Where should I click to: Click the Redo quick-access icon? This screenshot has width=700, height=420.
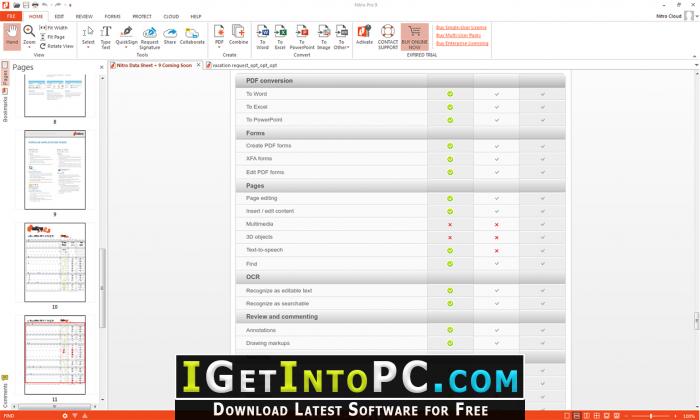click(57, 5)
